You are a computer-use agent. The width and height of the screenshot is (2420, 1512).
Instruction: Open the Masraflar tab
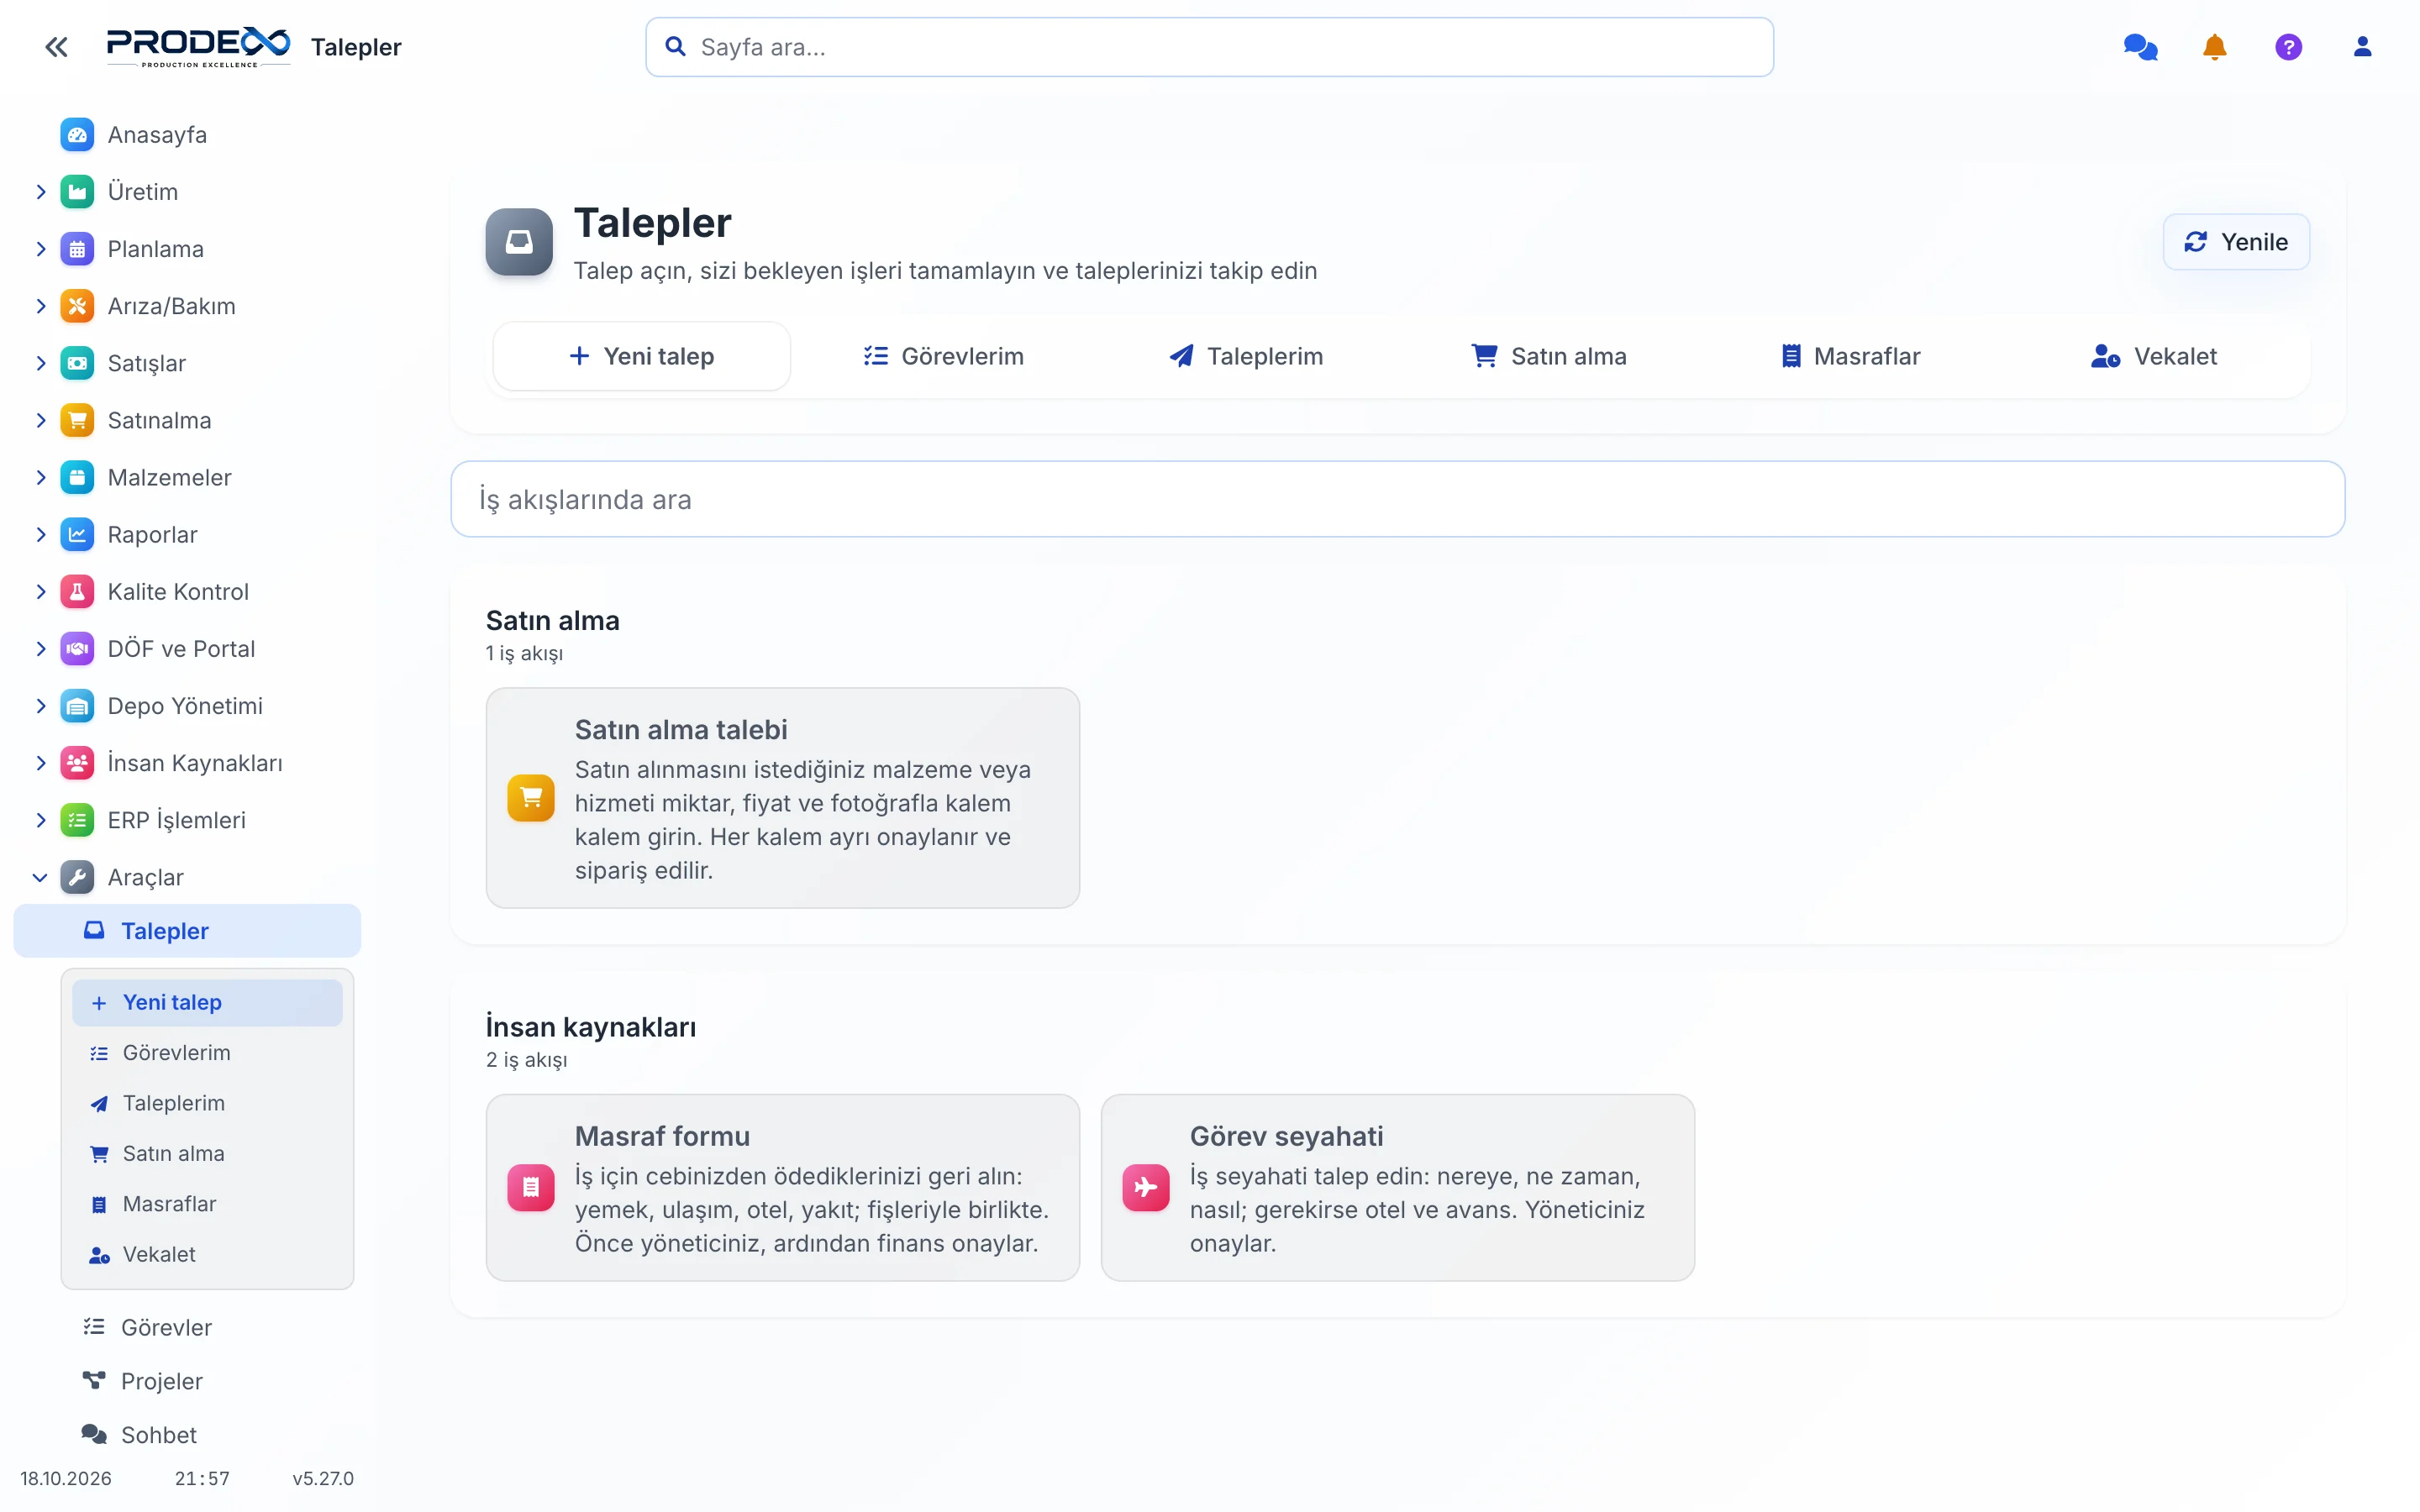coord(1851,356)
